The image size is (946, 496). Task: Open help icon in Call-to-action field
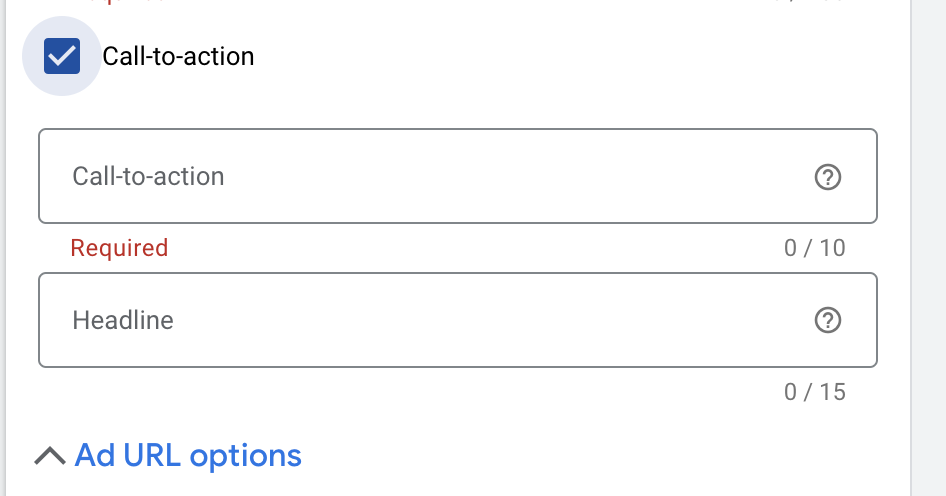coord(827,177)
